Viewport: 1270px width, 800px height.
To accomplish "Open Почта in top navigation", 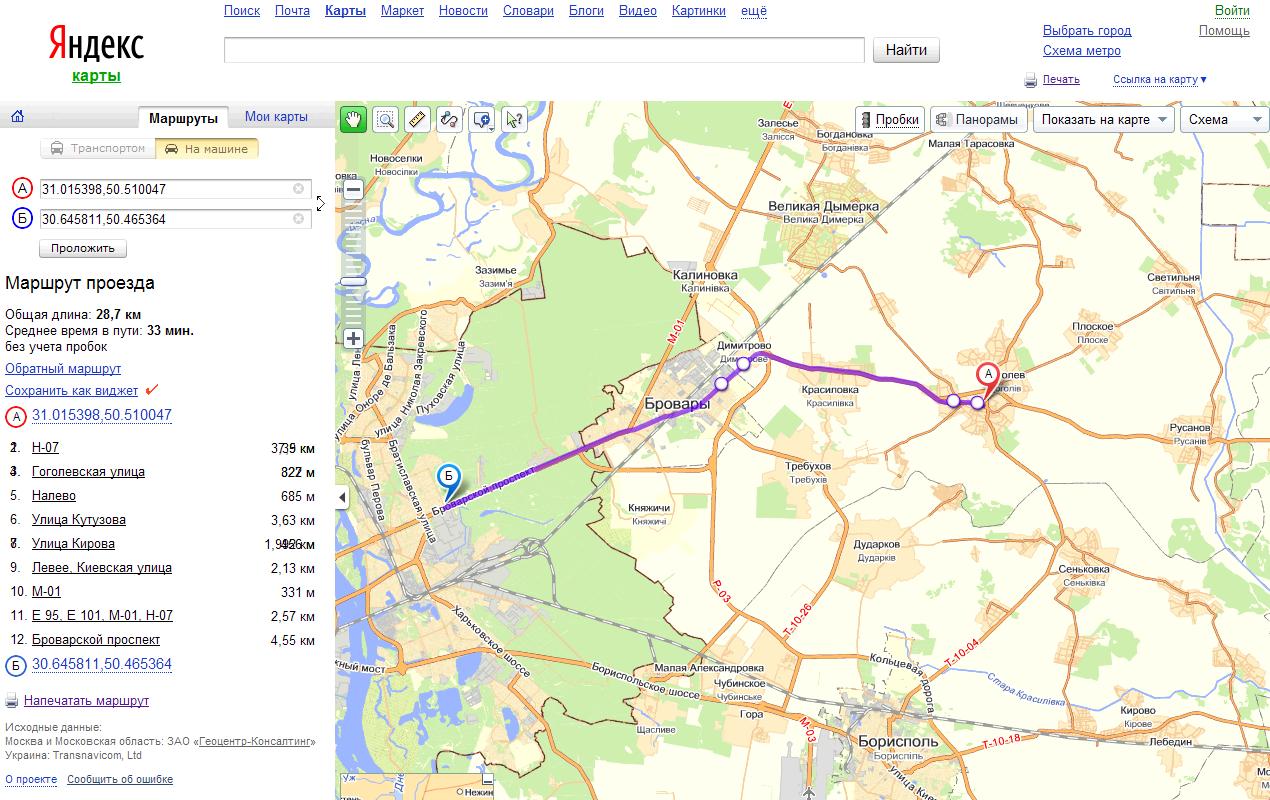I will pyautogui.click(x=292, y=11).
